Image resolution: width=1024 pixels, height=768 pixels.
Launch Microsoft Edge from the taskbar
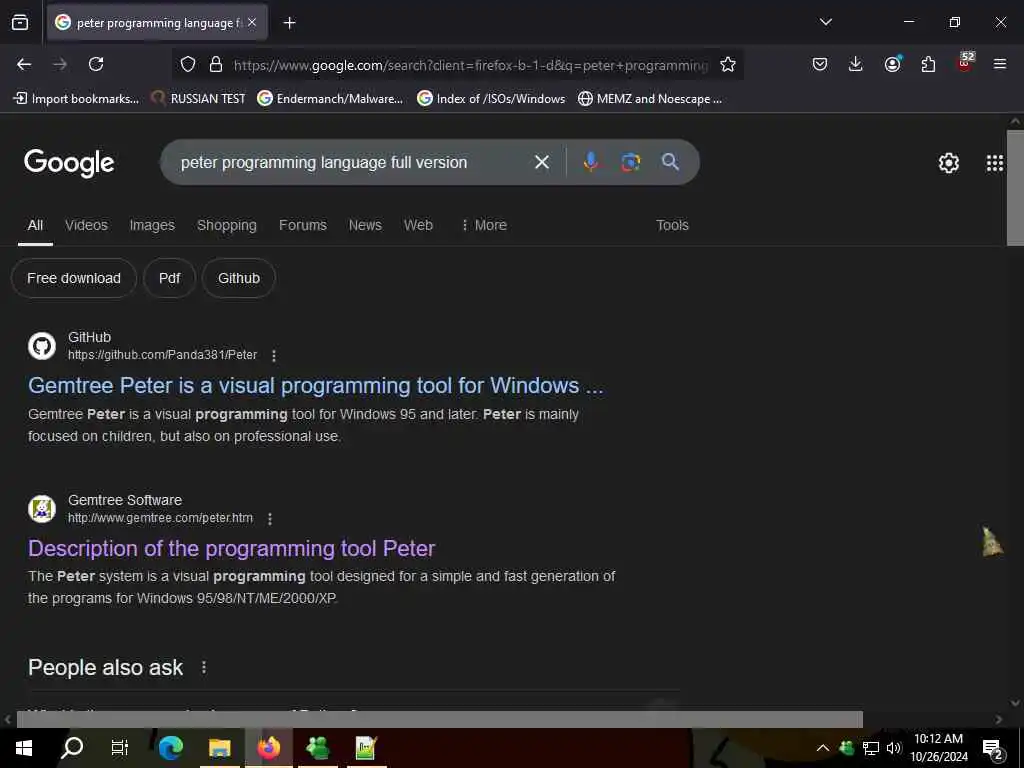point(170,748)
